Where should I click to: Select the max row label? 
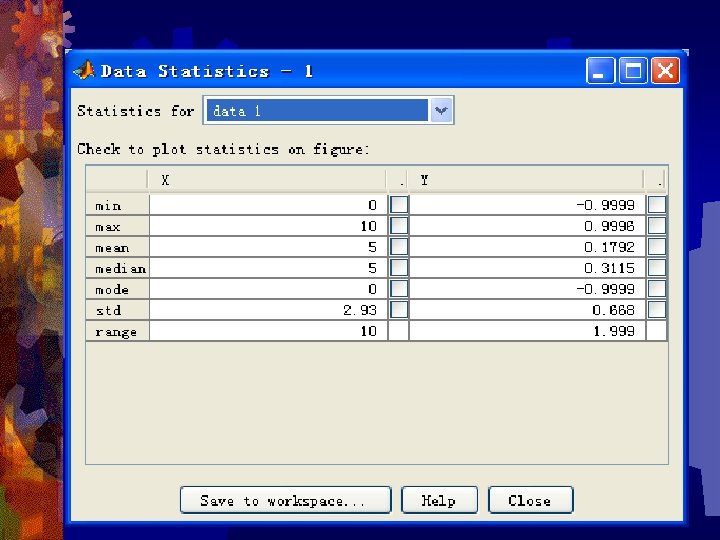point(118,226)
